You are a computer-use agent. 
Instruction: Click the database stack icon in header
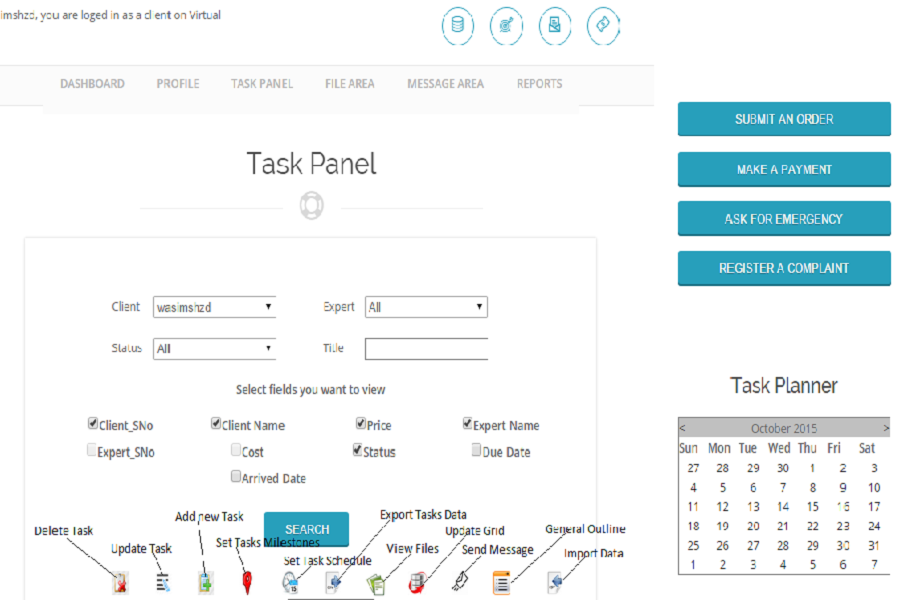pos(458,26)
